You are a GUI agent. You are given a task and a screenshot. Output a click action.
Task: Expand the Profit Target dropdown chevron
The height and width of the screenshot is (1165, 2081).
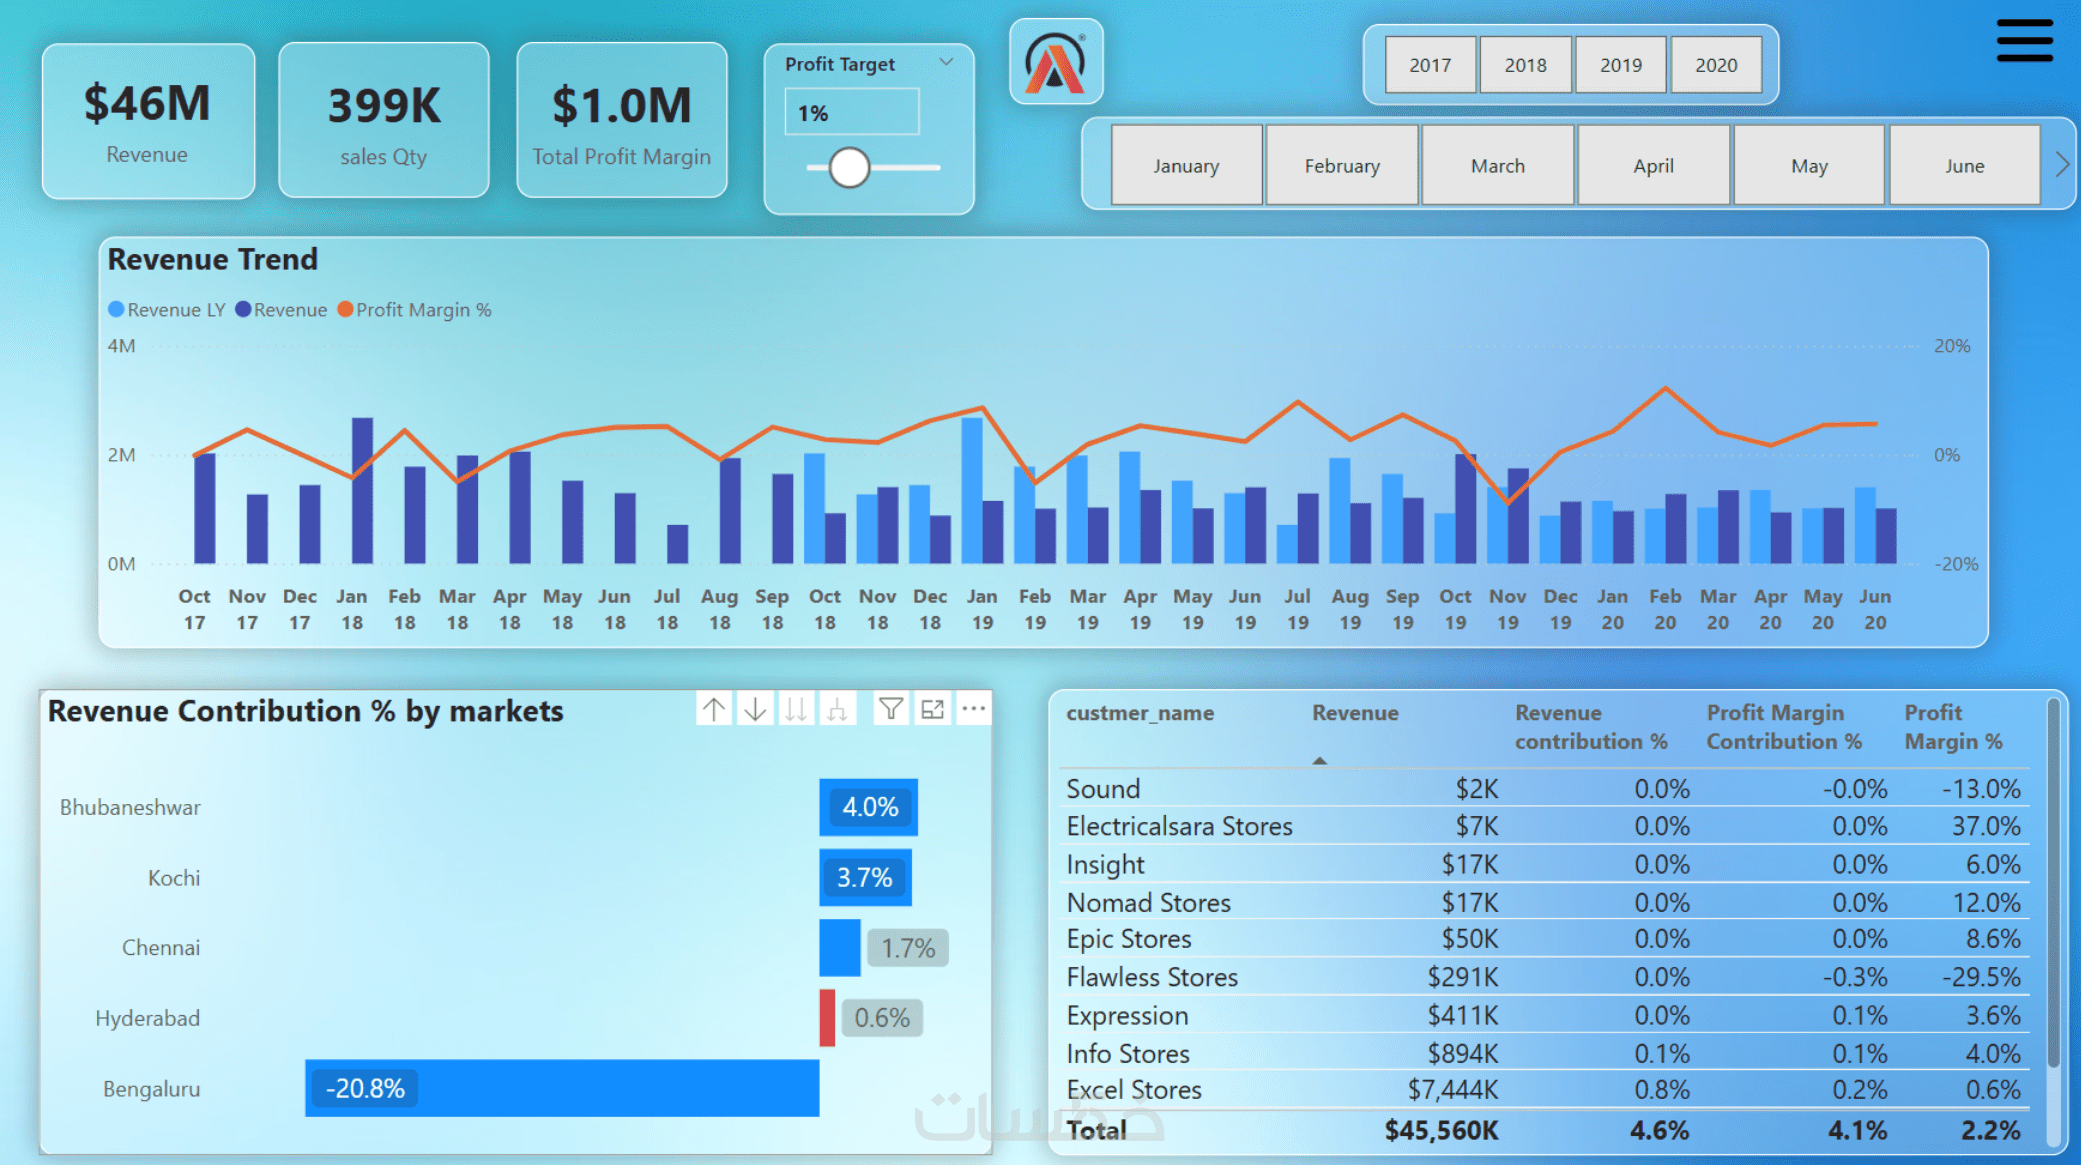946,62
